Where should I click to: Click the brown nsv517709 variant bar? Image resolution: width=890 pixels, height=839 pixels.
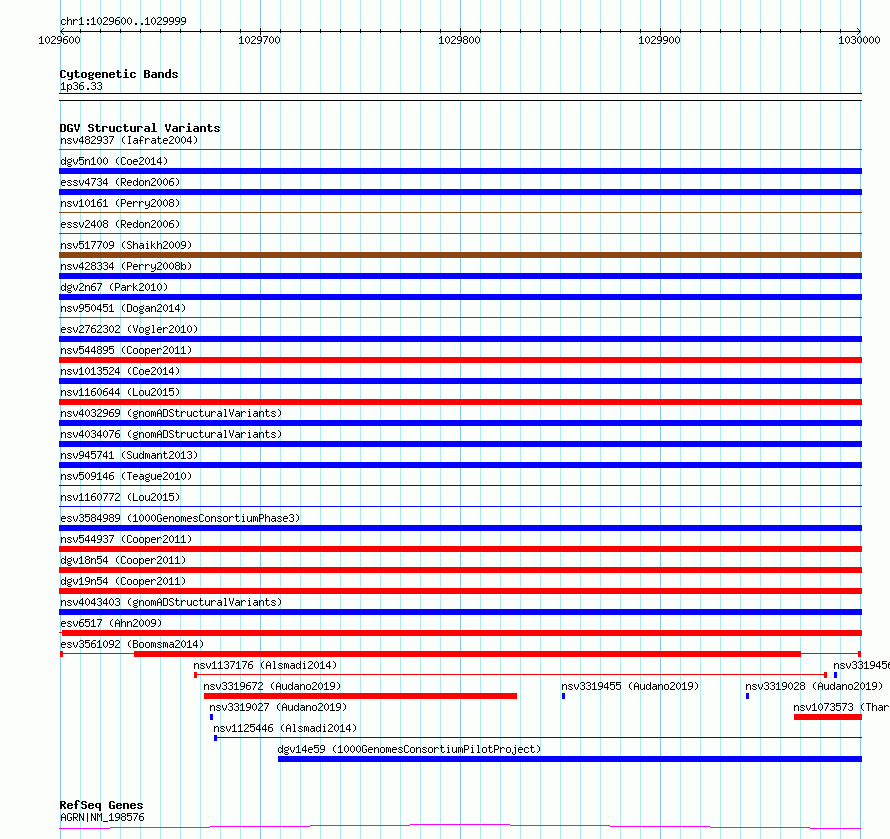(460, 255)
